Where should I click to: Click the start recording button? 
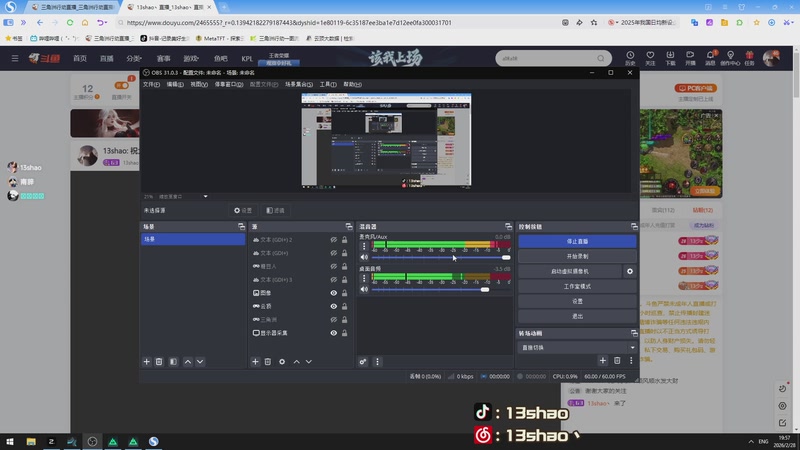(x=577, y=256)
